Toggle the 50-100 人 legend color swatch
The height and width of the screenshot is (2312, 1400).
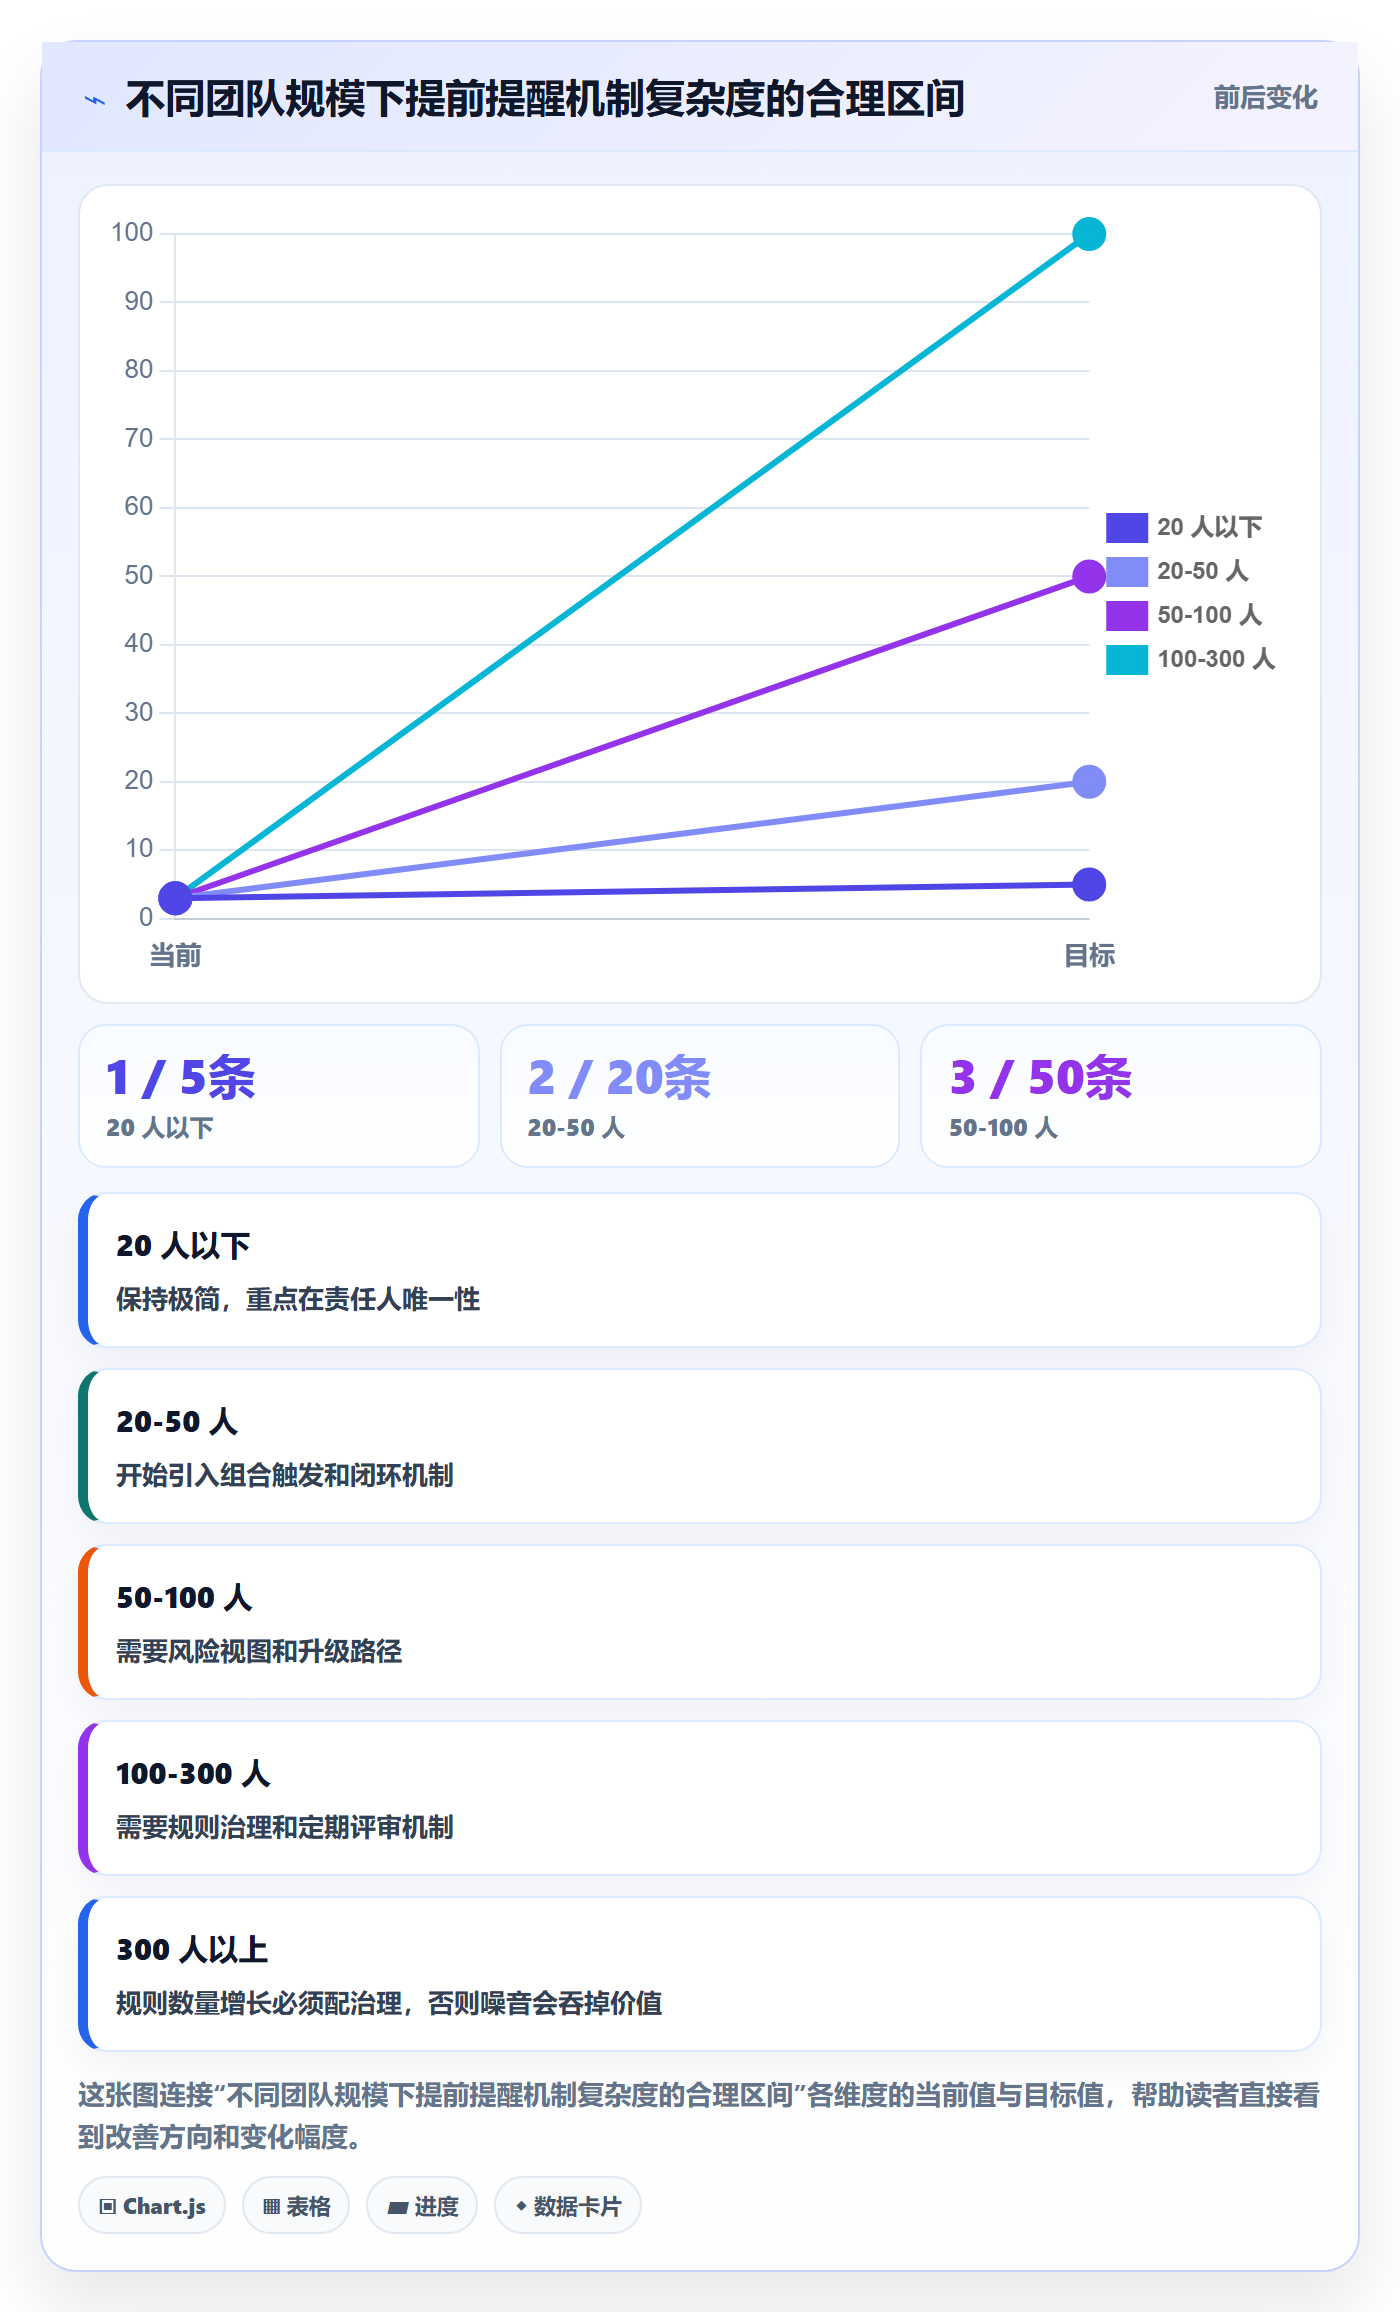point(1126,615)
